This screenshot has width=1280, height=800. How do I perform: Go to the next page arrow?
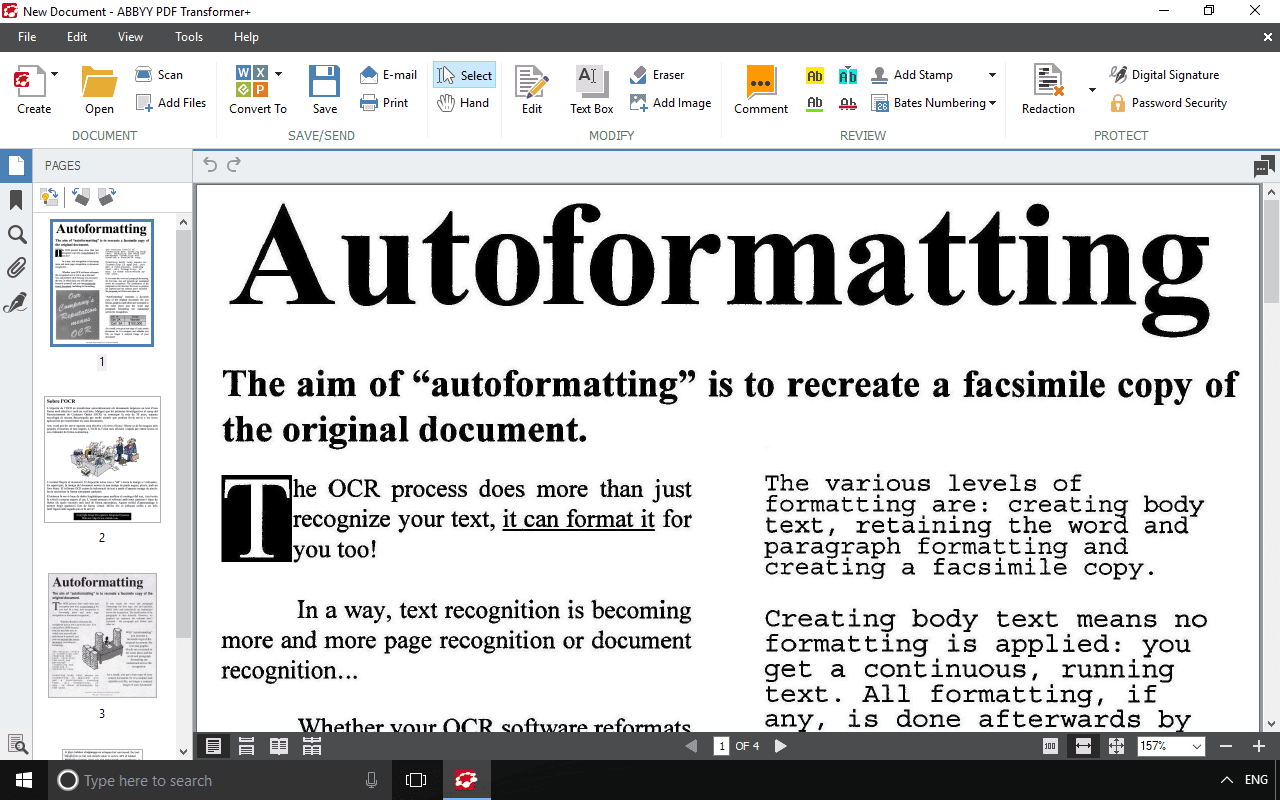pos(781,746)
